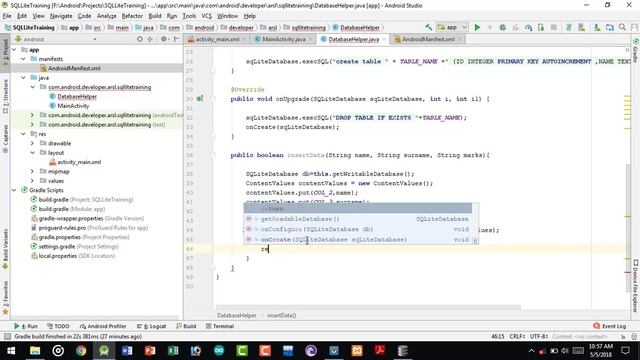Open the Navigate menu
Screen dimensions: 640x360
coord(61,16)
